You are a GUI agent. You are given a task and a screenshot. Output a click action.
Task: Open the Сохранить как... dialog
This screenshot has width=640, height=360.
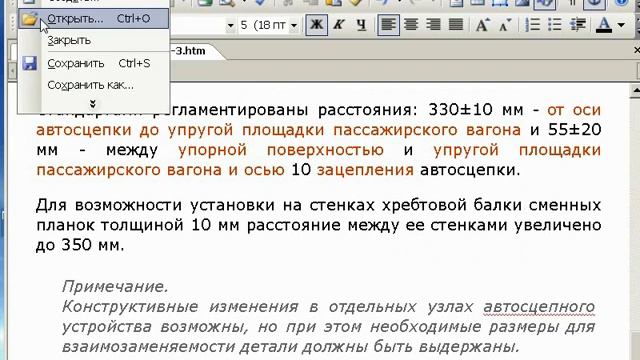click(93, 85)
